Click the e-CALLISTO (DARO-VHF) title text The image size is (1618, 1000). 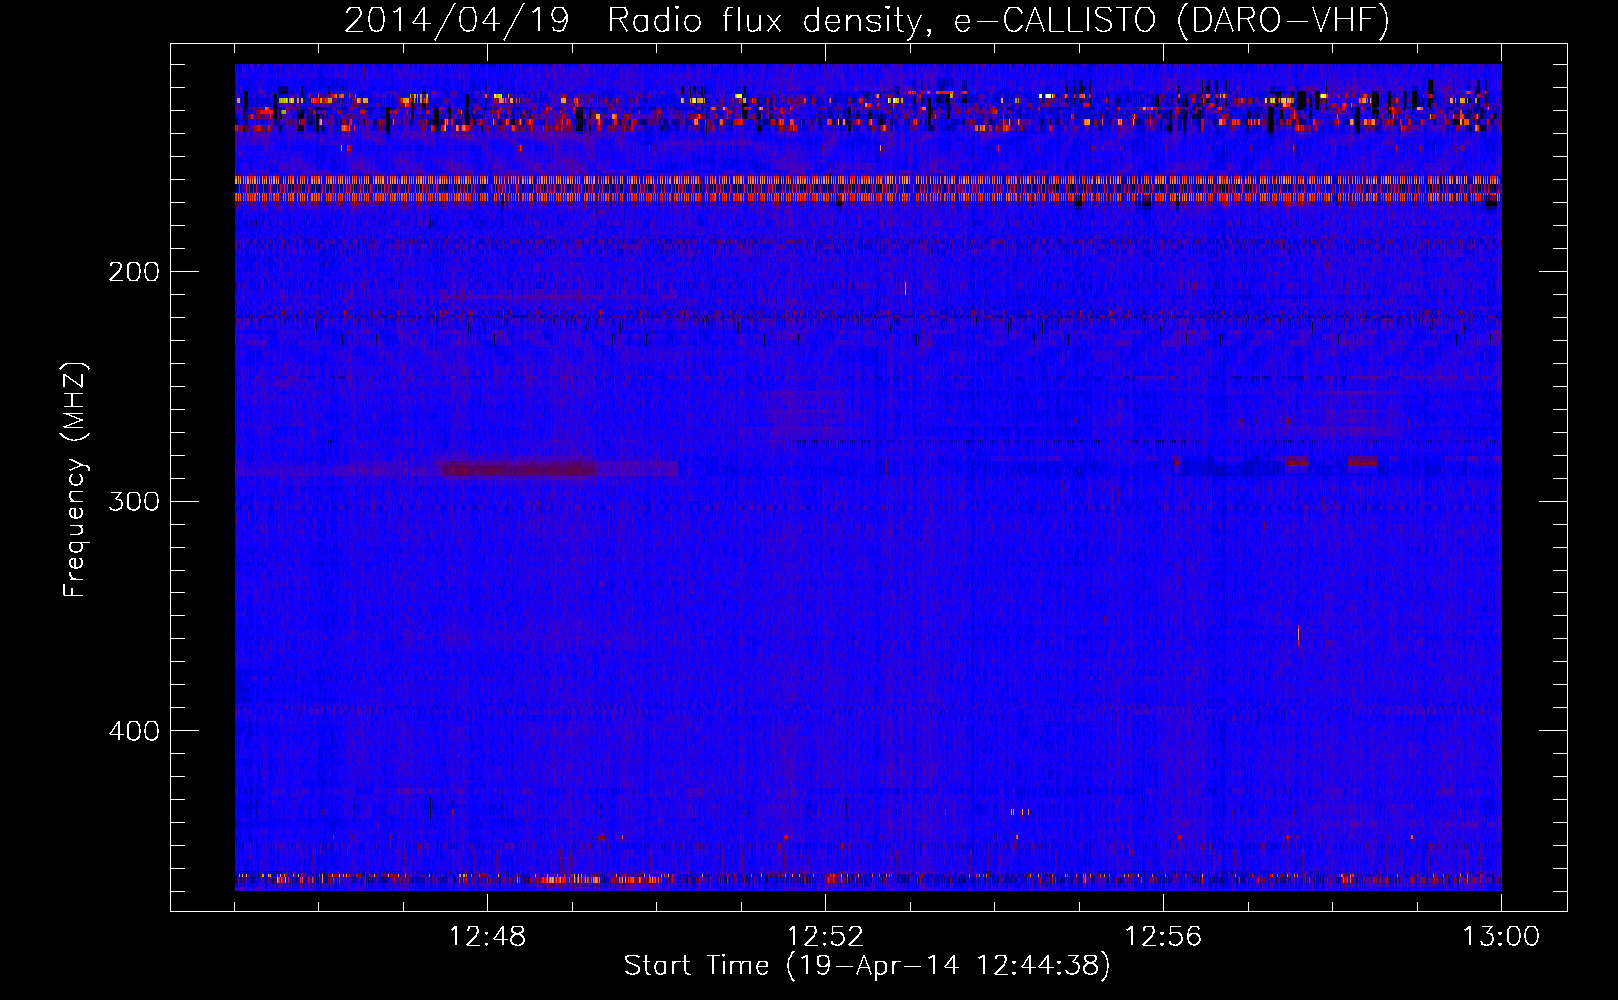click(x=1171, y=20)
